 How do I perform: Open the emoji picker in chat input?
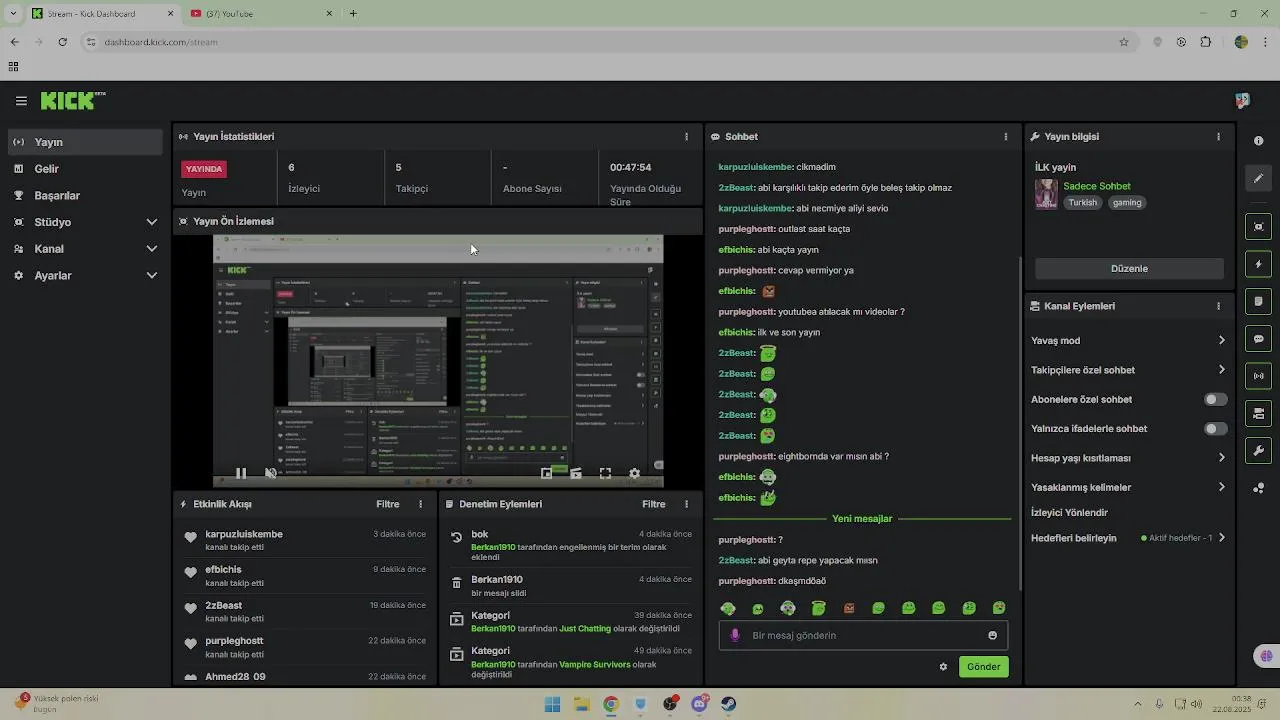coord(992,635)
